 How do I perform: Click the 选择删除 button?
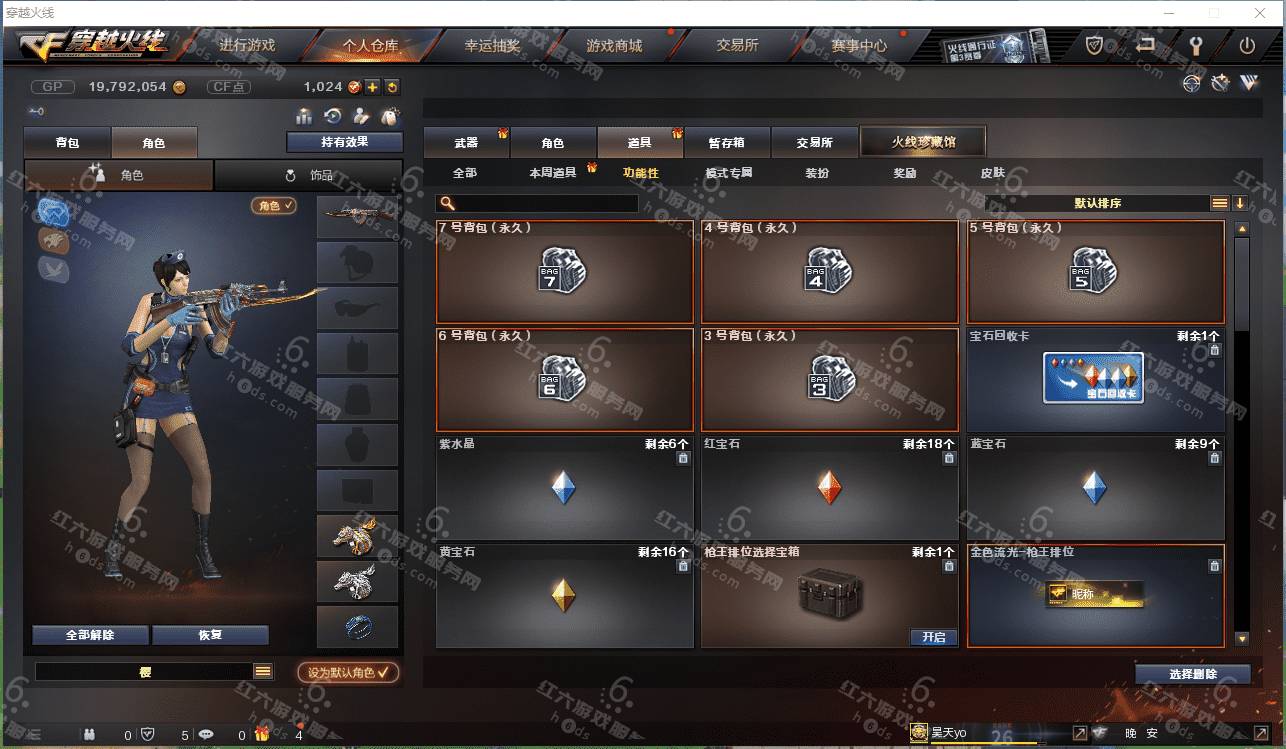1192,674
